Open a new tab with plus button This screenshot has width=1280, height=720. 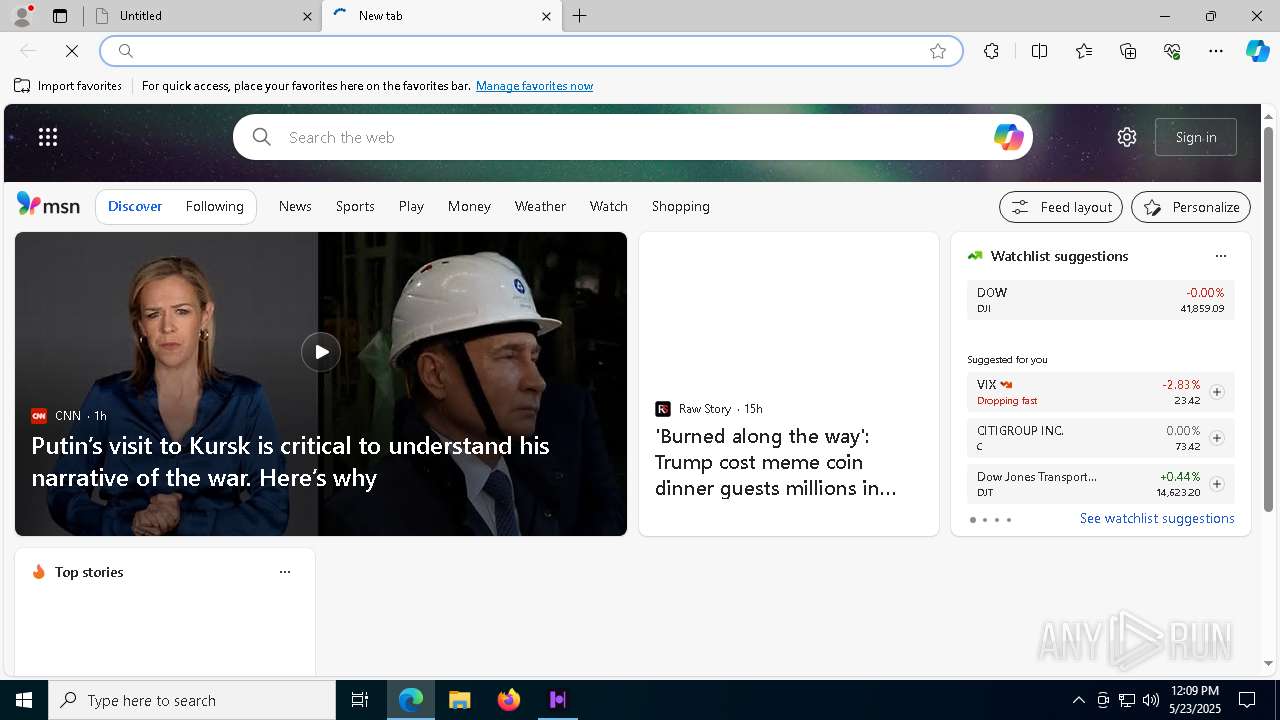coord(580,16)
